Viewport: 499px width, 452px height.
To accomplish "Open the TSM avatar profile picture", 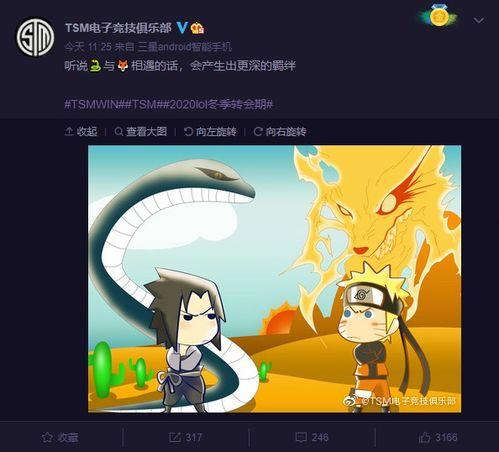I will pos(35,37).
